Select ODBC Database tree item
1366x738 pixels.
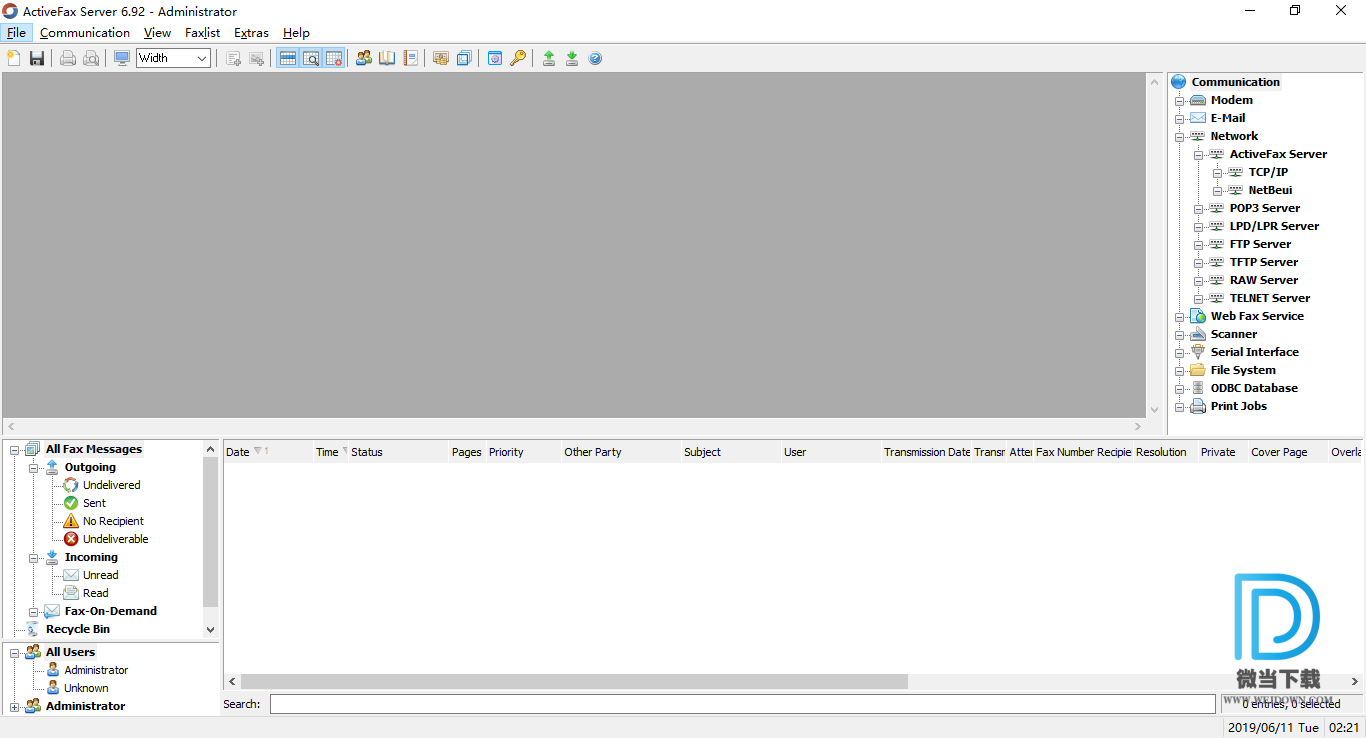[1254, 388]
